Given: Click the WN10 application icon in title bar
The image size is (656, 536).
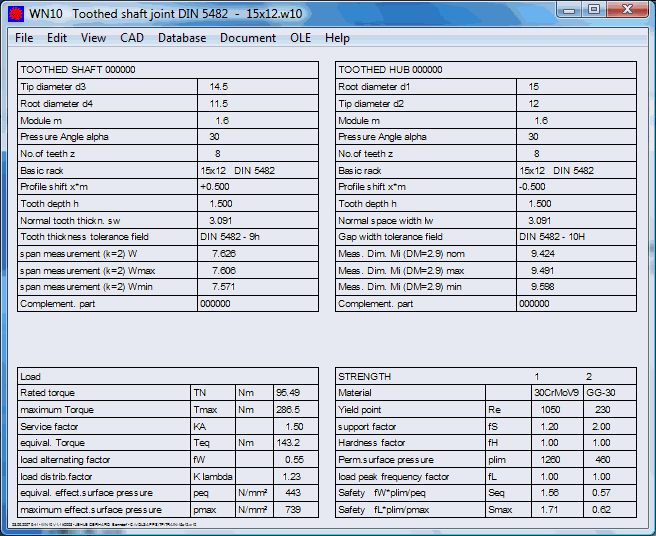Looking at the screenshot, I should 15,12.
